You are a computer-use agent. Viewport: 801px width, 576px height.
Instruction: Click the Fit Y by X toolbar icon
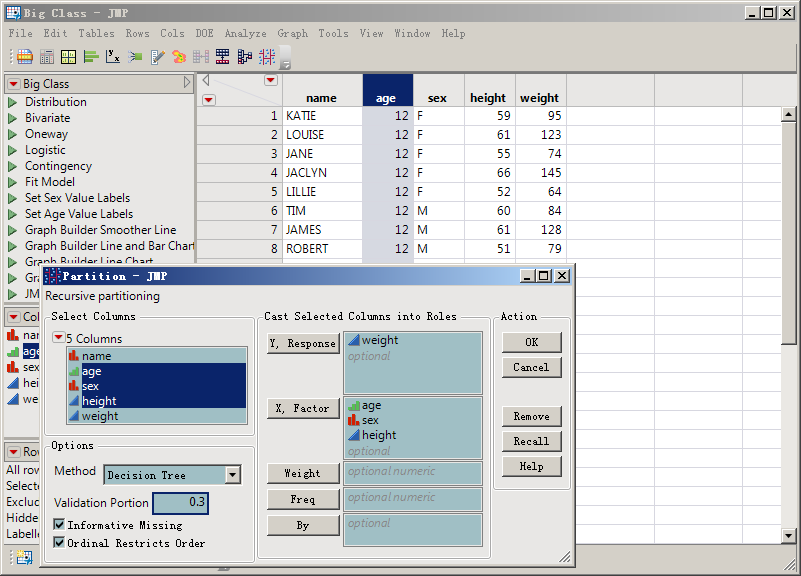[x=113, y=57]
